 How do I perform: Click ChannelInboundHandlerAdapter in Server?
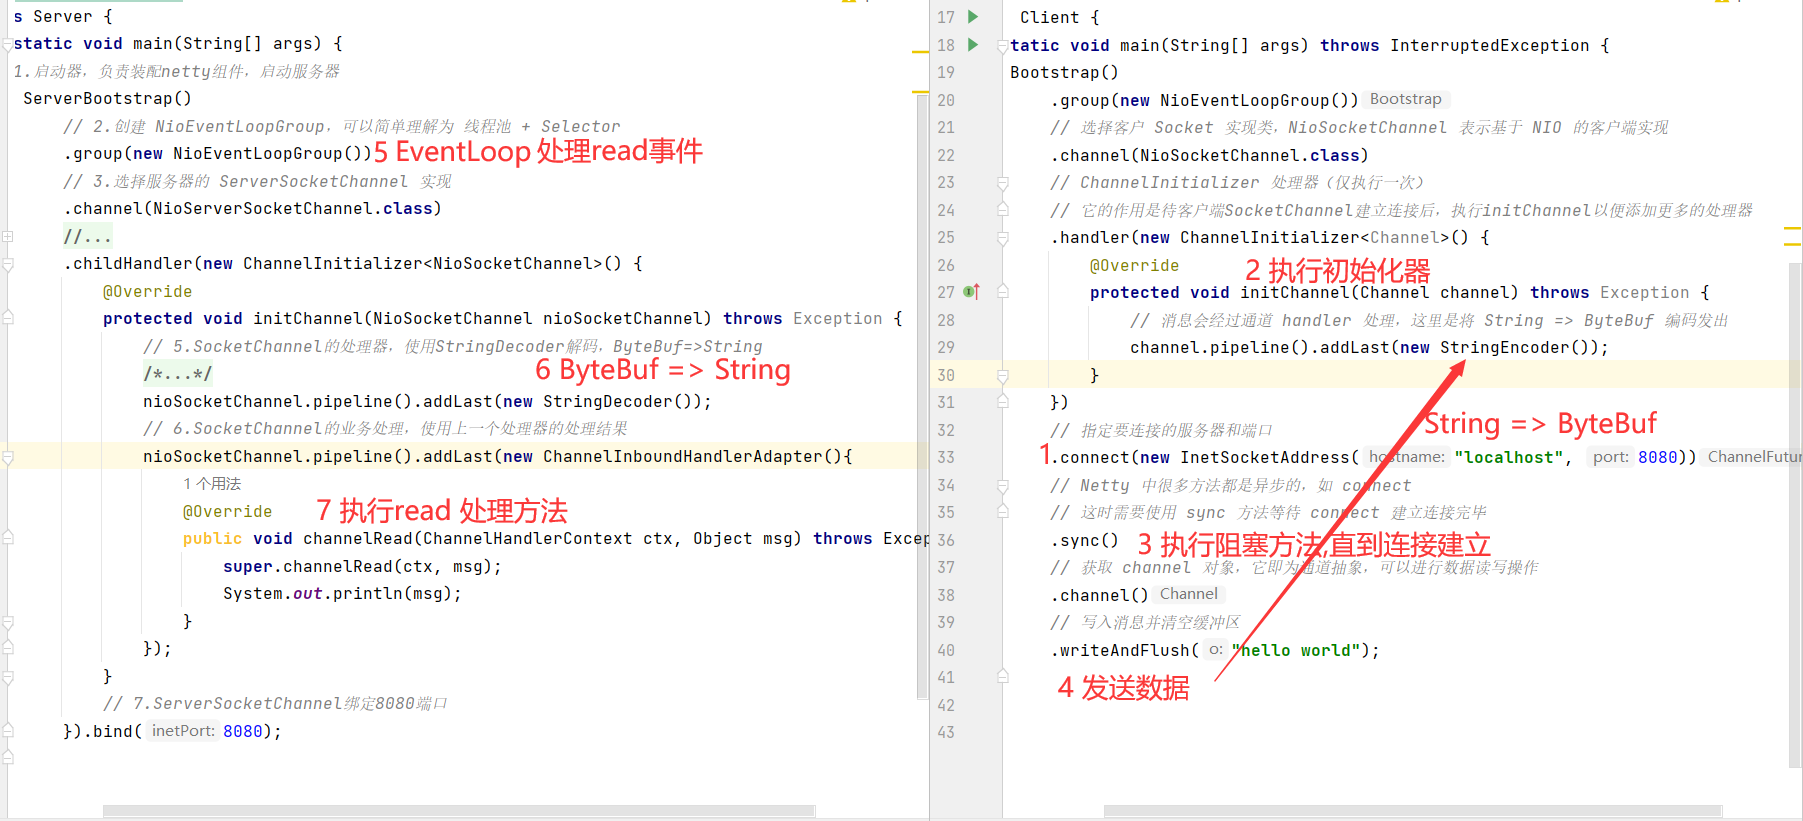[x=682, y=456]
